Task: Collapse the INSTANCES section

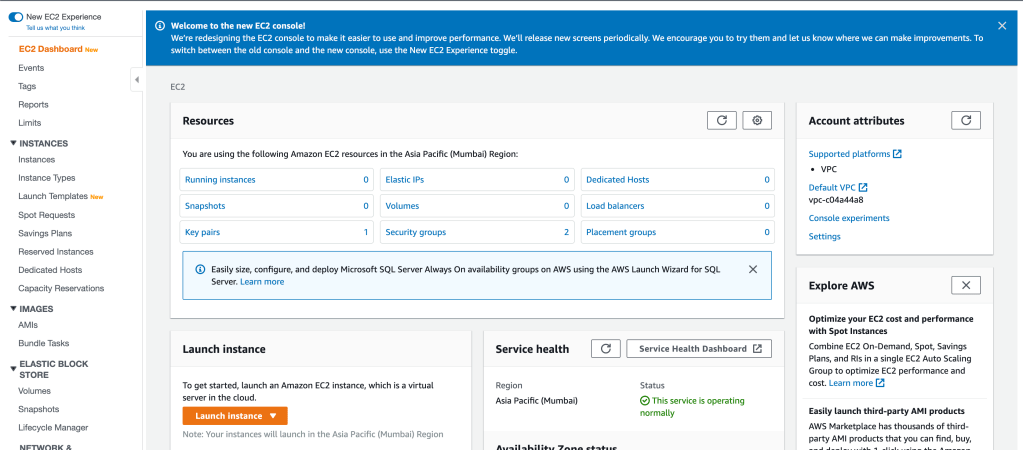Action: (14, 143)
